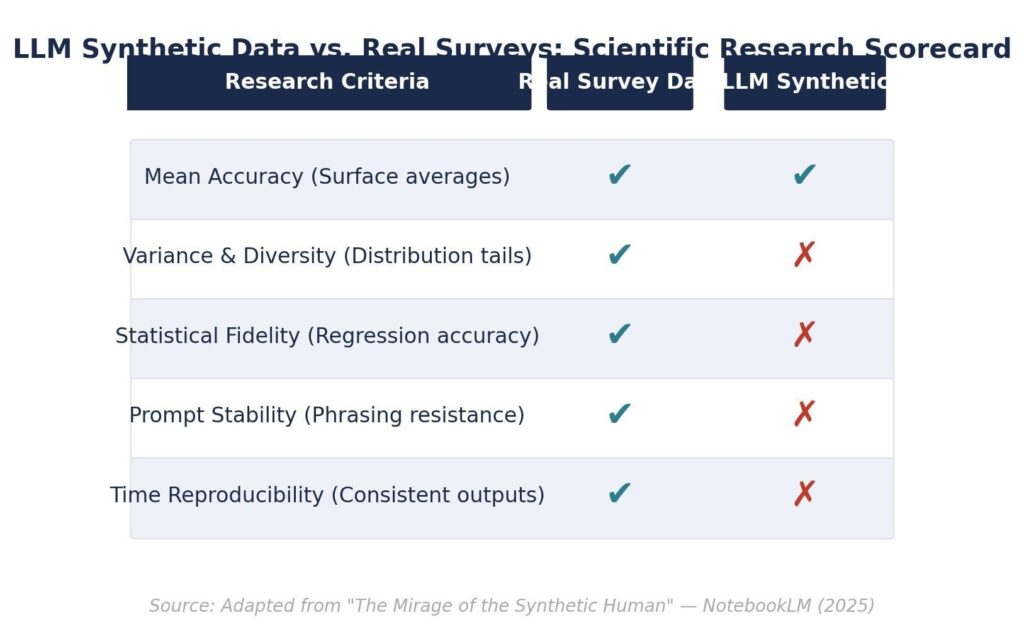
Task: Click LLM Synthetic red X for Statistical Fidelity
Action: 804,335
